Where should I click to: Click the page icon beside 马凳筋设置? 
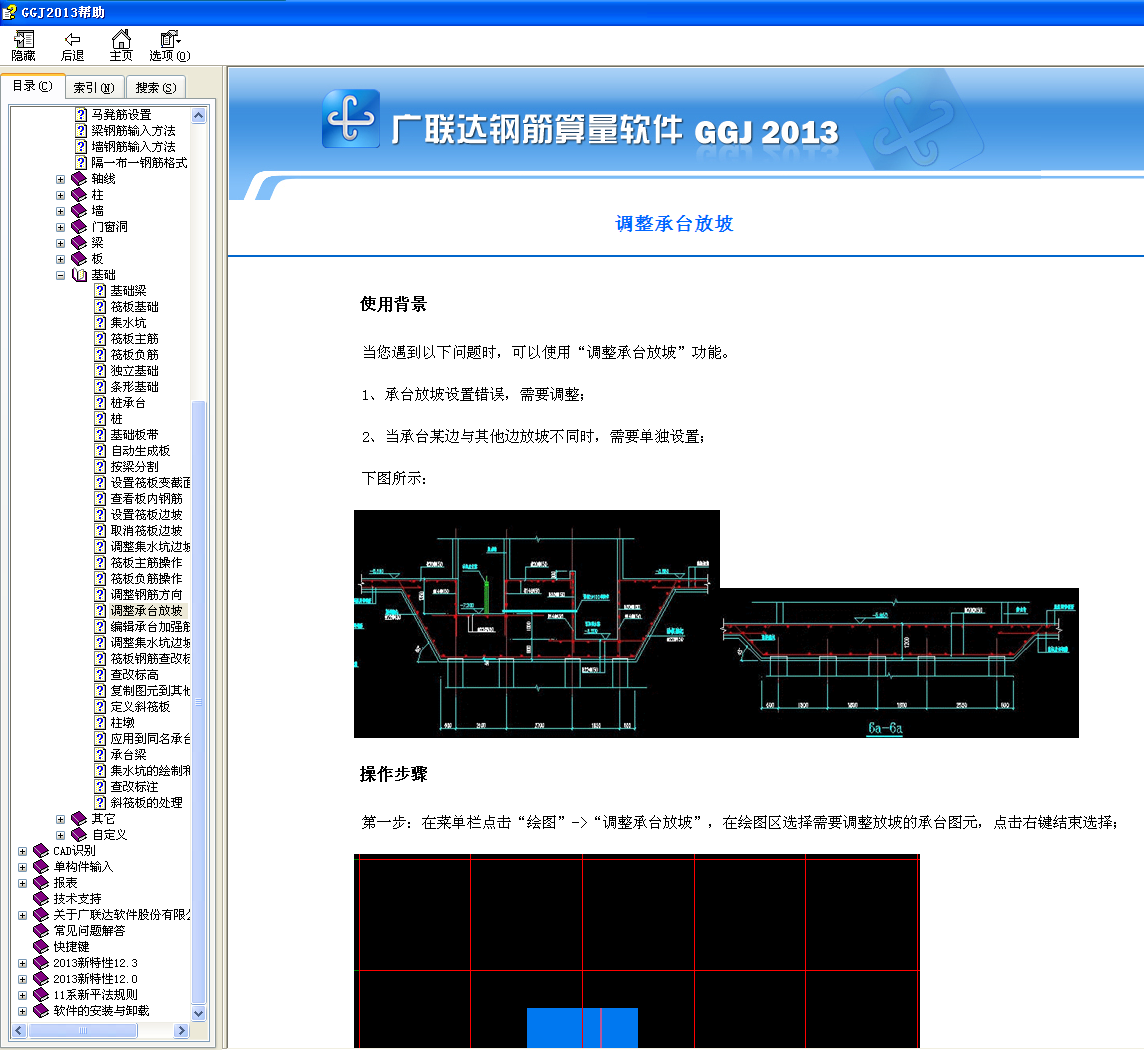pos(81,115)
